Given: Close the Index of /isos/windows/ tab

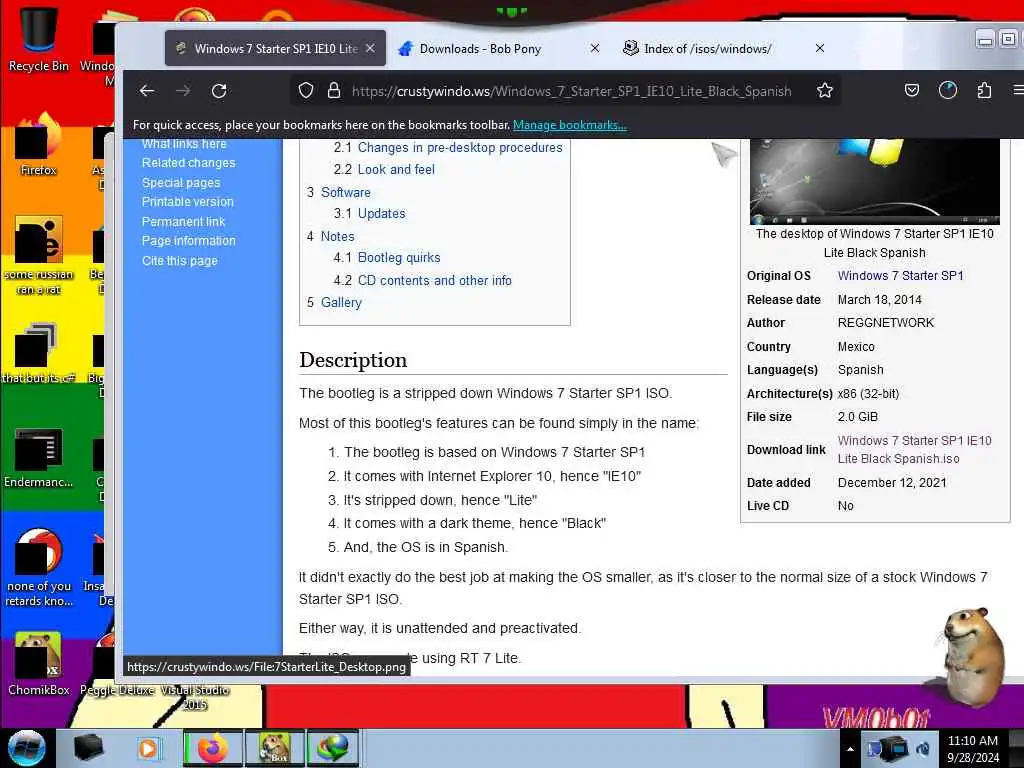Looking at the screenshot, I should pos(820,48).
